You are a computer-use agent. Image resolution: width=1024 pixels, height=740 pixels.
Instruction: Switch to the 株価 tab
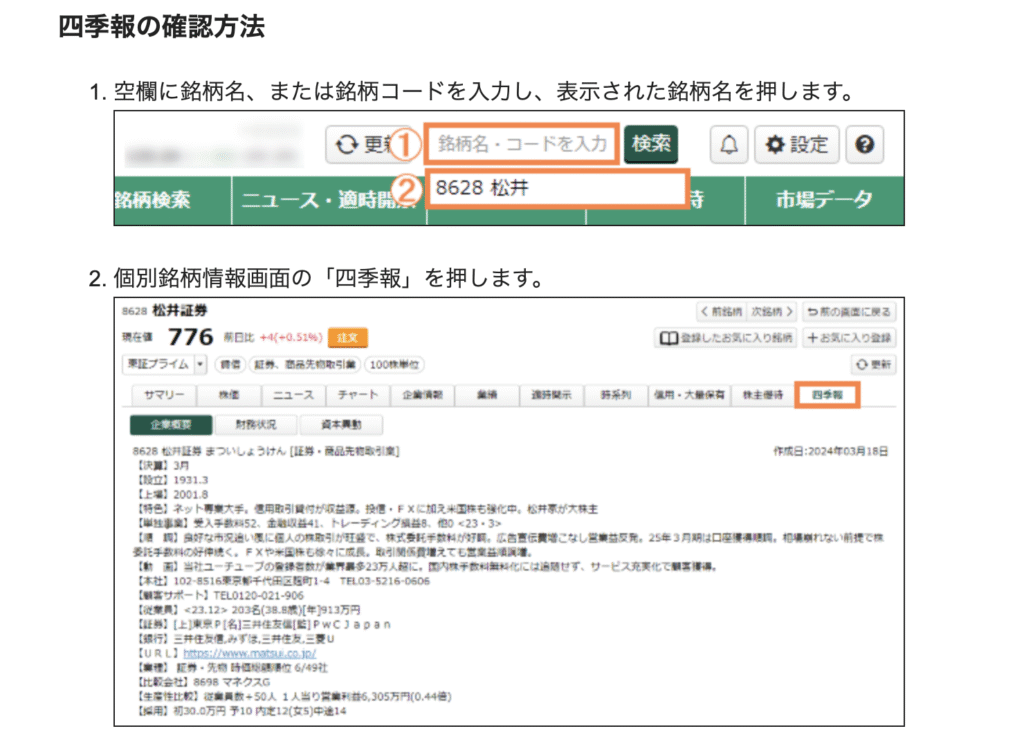(x=229, y=395)
